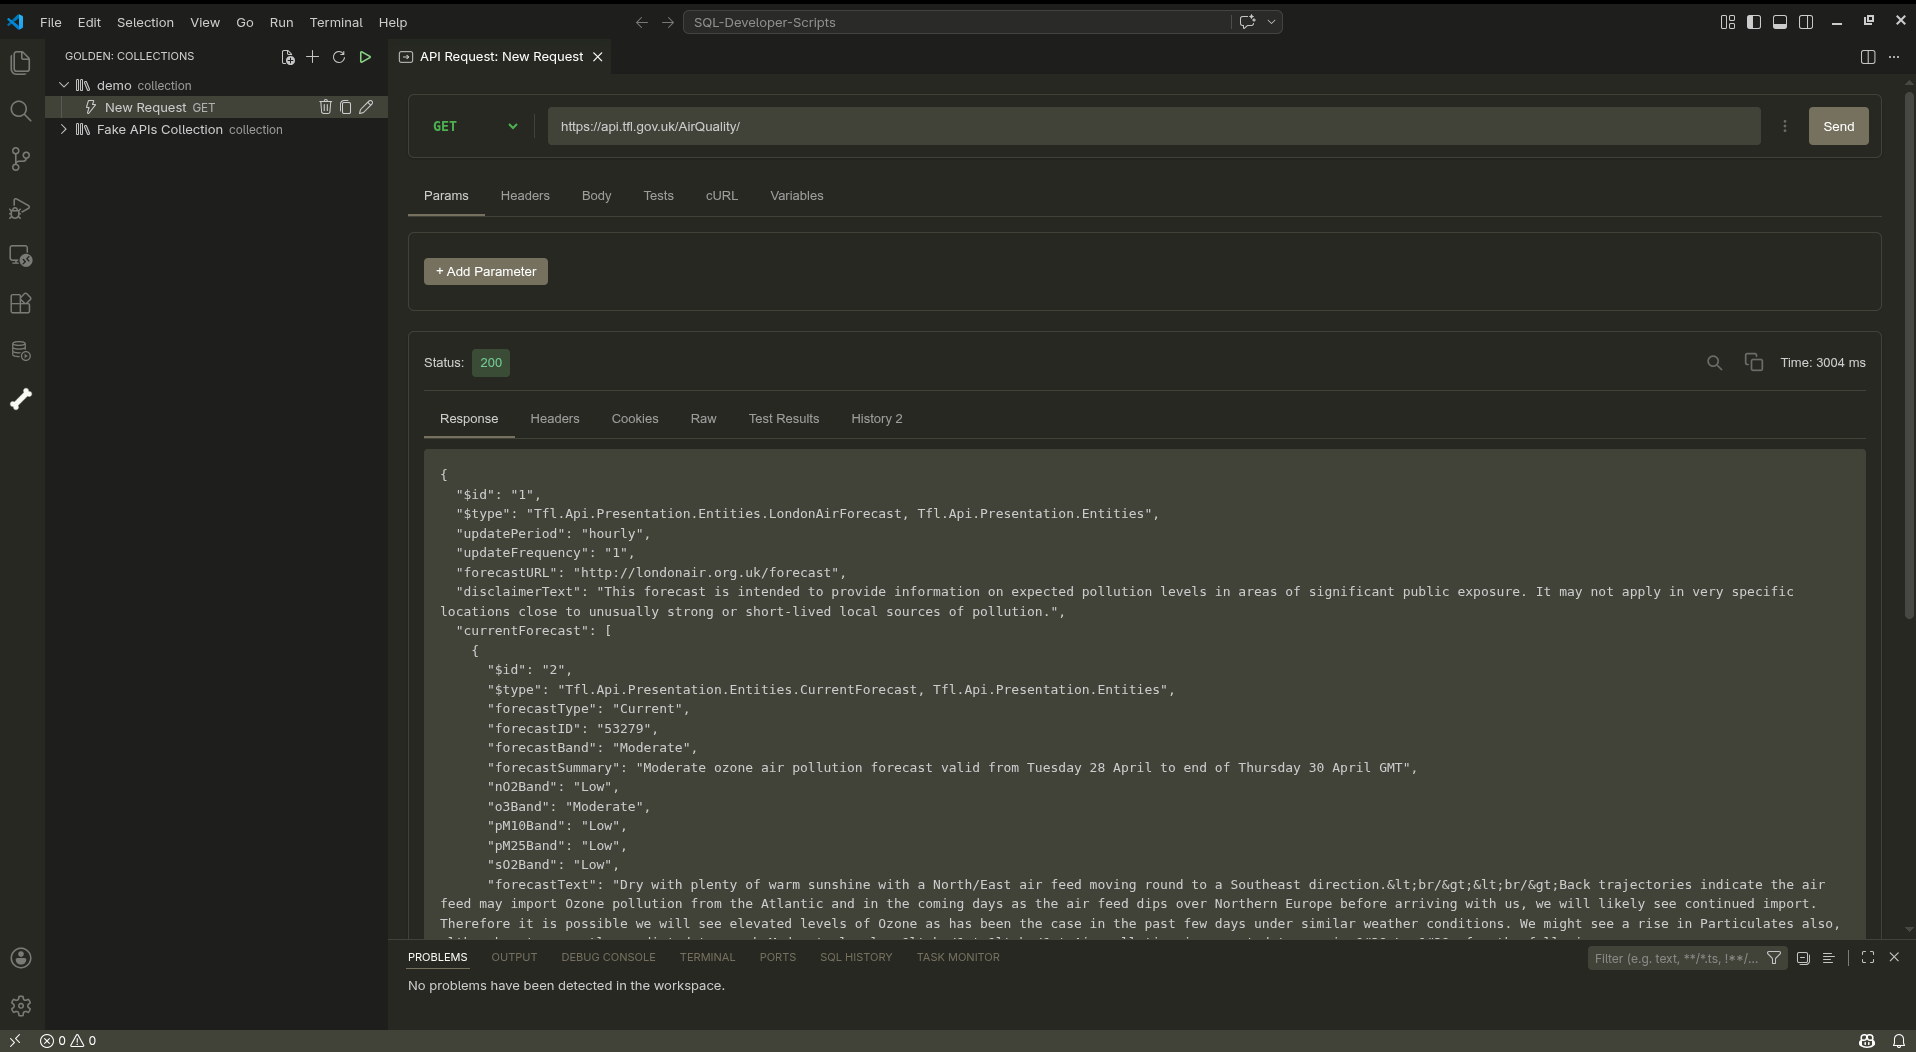Toggle the secondary sidebar visibility

tap(1807, 21)
